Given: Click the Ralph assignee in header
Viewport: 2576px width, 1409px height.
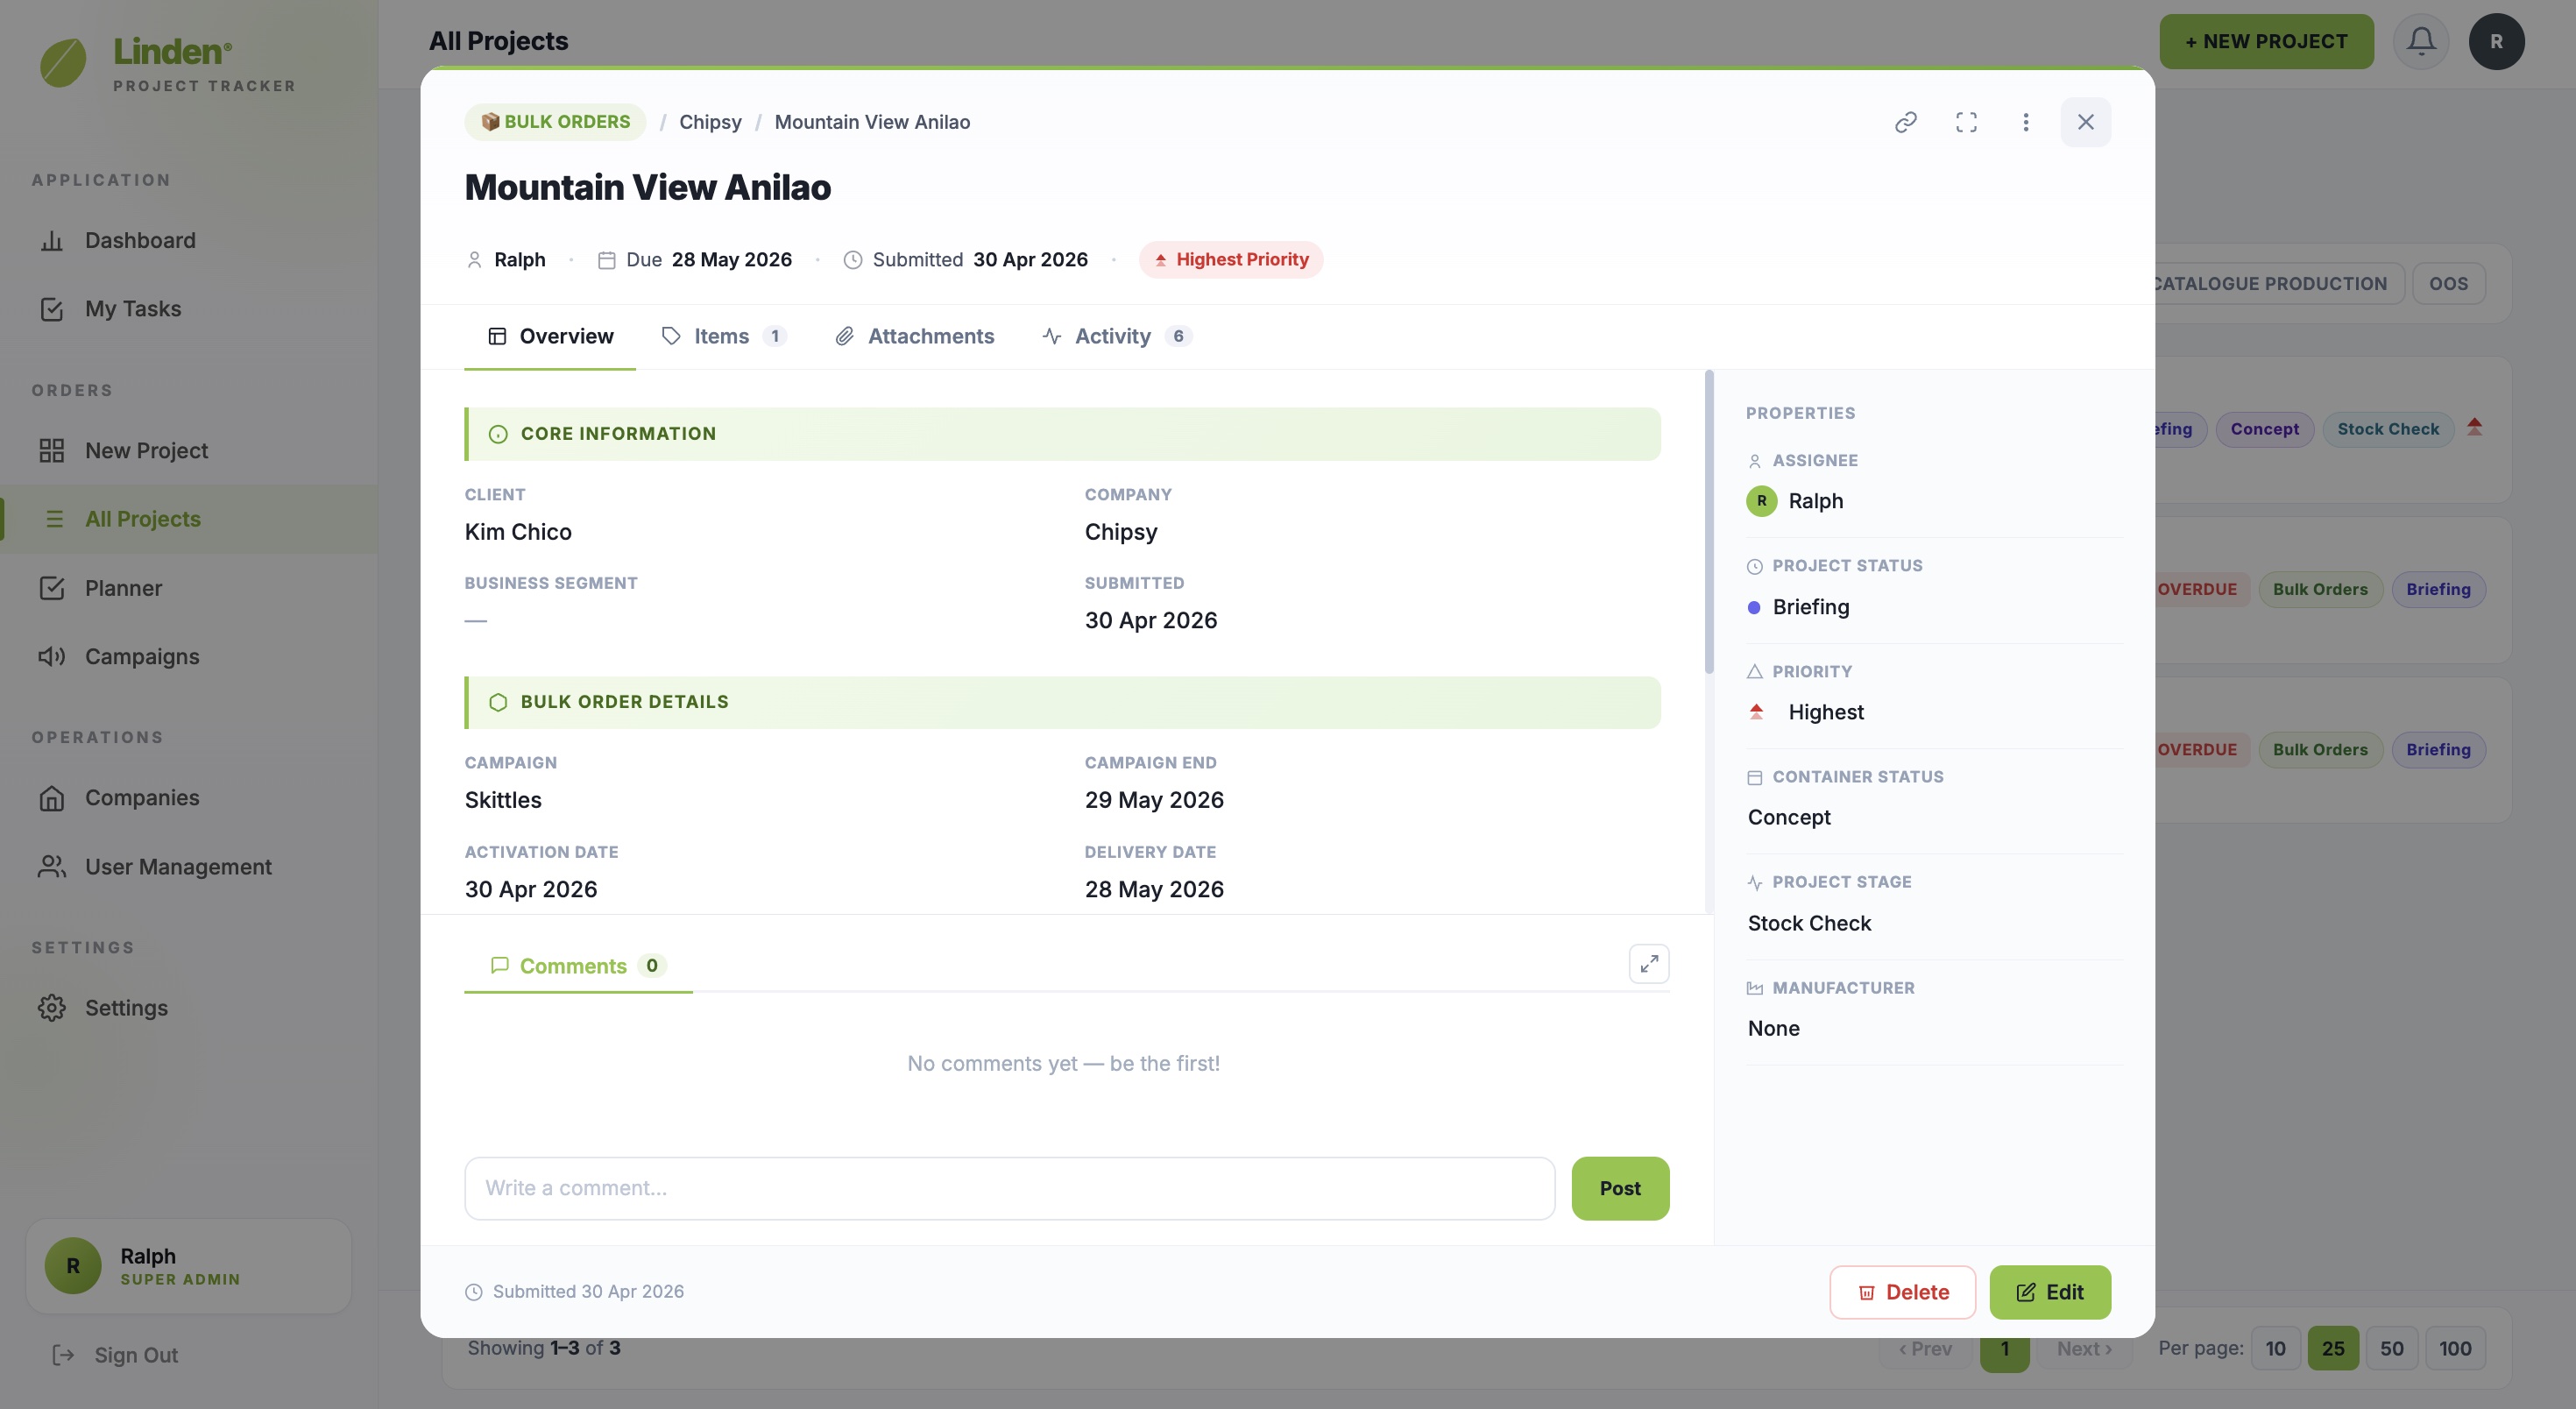Looking at the screenshot, I should point(507,260).
